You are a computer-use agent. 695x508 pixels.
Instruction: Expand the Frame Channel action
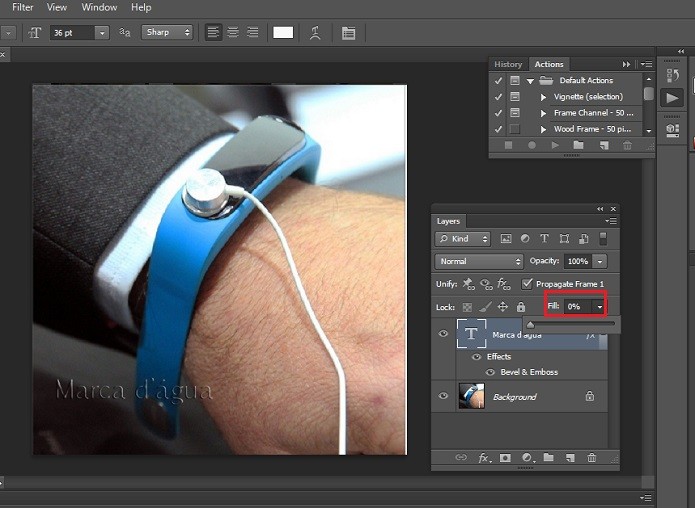tap(543, 113)
